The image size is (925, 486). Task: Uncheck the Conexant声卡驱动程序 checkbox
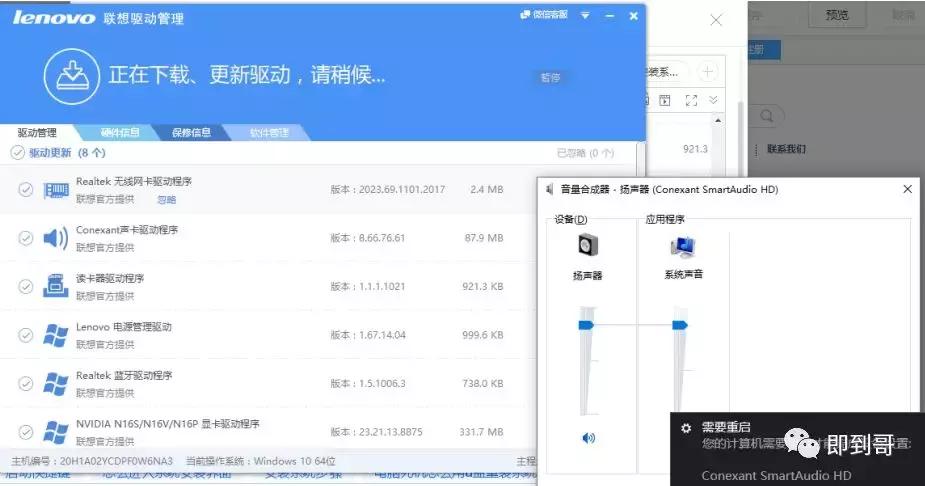click(x=25, y=238)
